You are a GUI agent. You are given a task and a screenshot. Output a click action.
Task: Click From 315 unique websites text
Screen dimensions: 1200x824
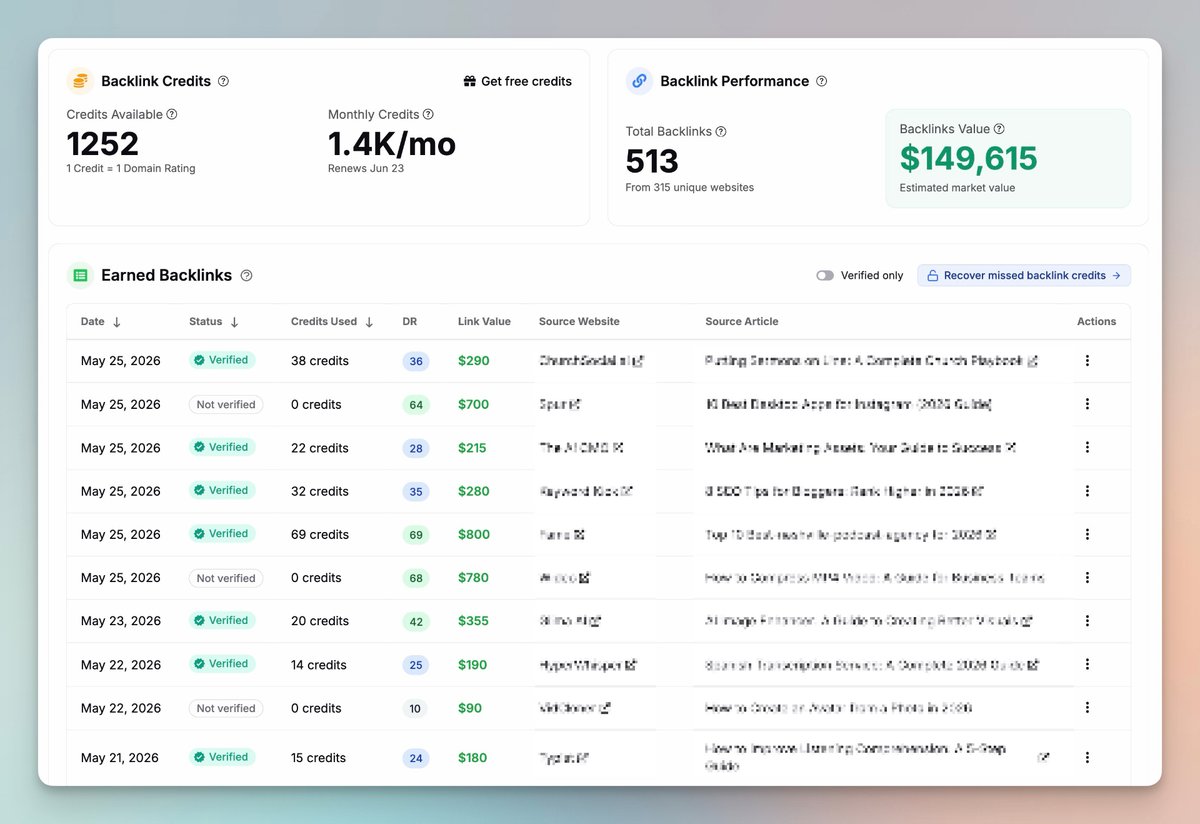point(690,187)
